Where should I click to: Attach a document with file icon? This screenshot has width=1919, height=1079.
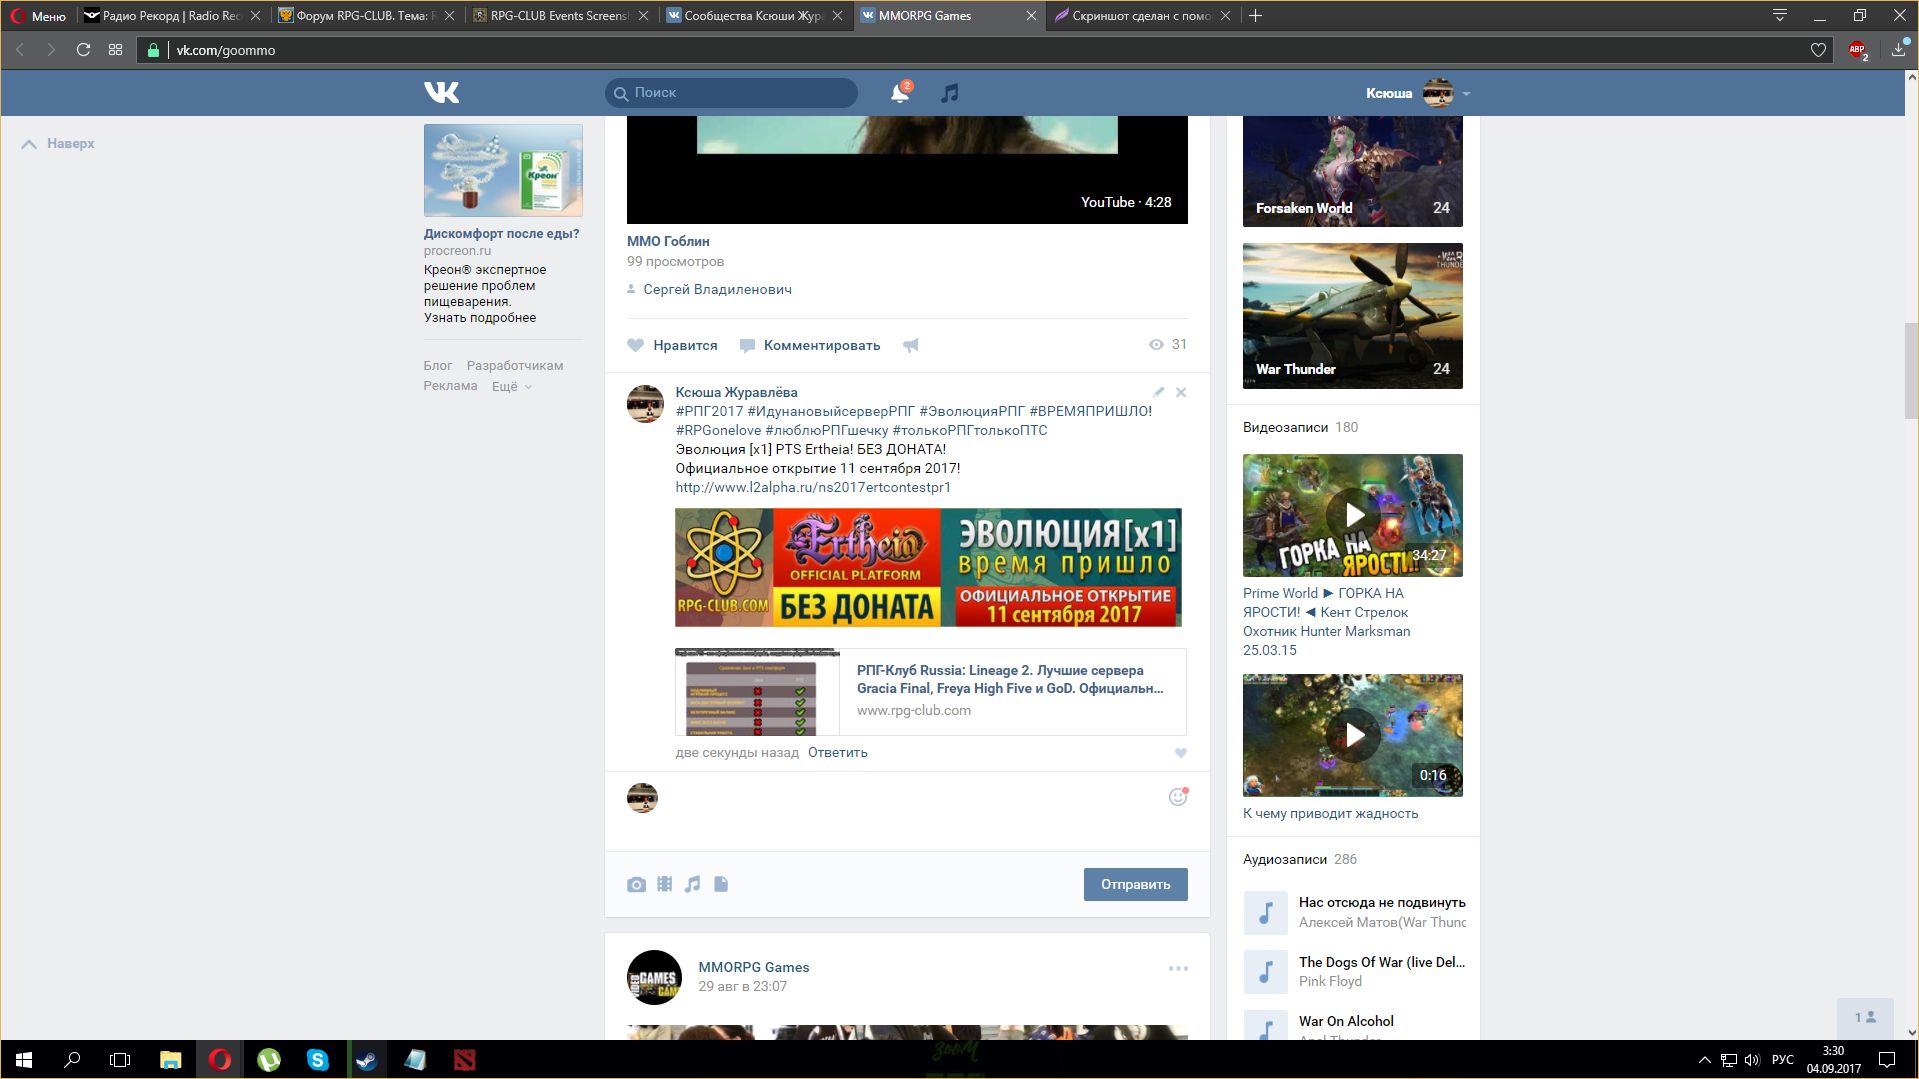click(x=721, y=884)
